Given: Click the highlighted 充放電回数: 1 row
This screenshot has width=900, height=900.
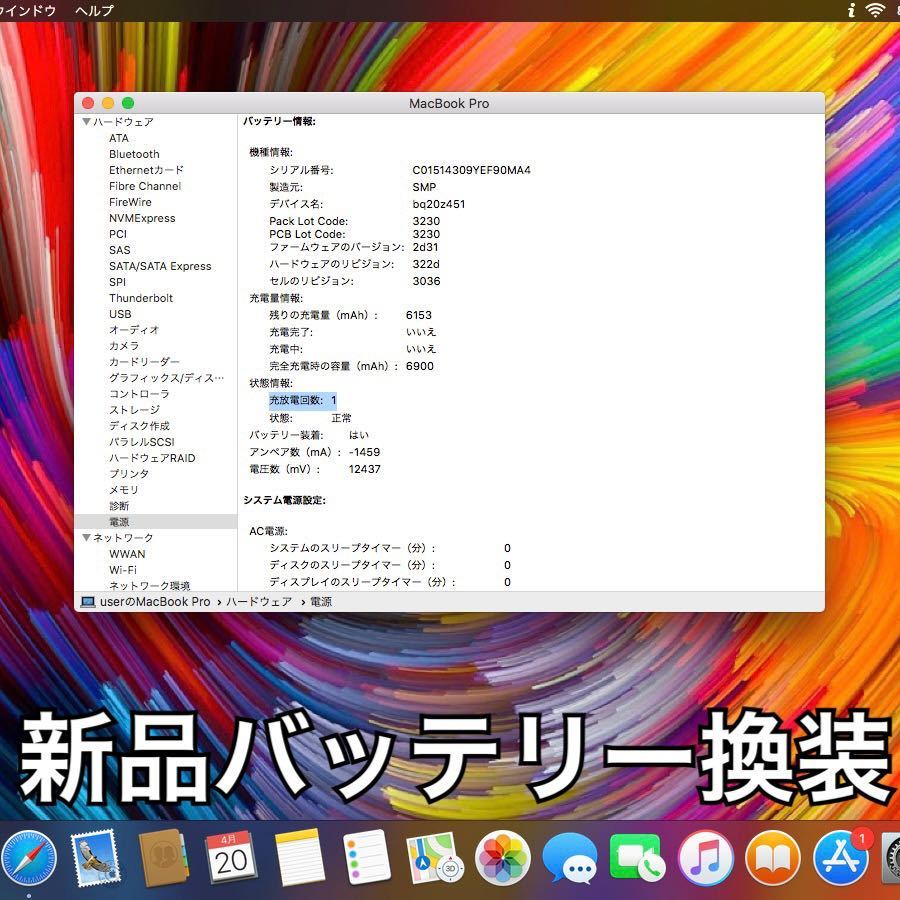Looking at the screenshot, I should (x=302, y=401).
